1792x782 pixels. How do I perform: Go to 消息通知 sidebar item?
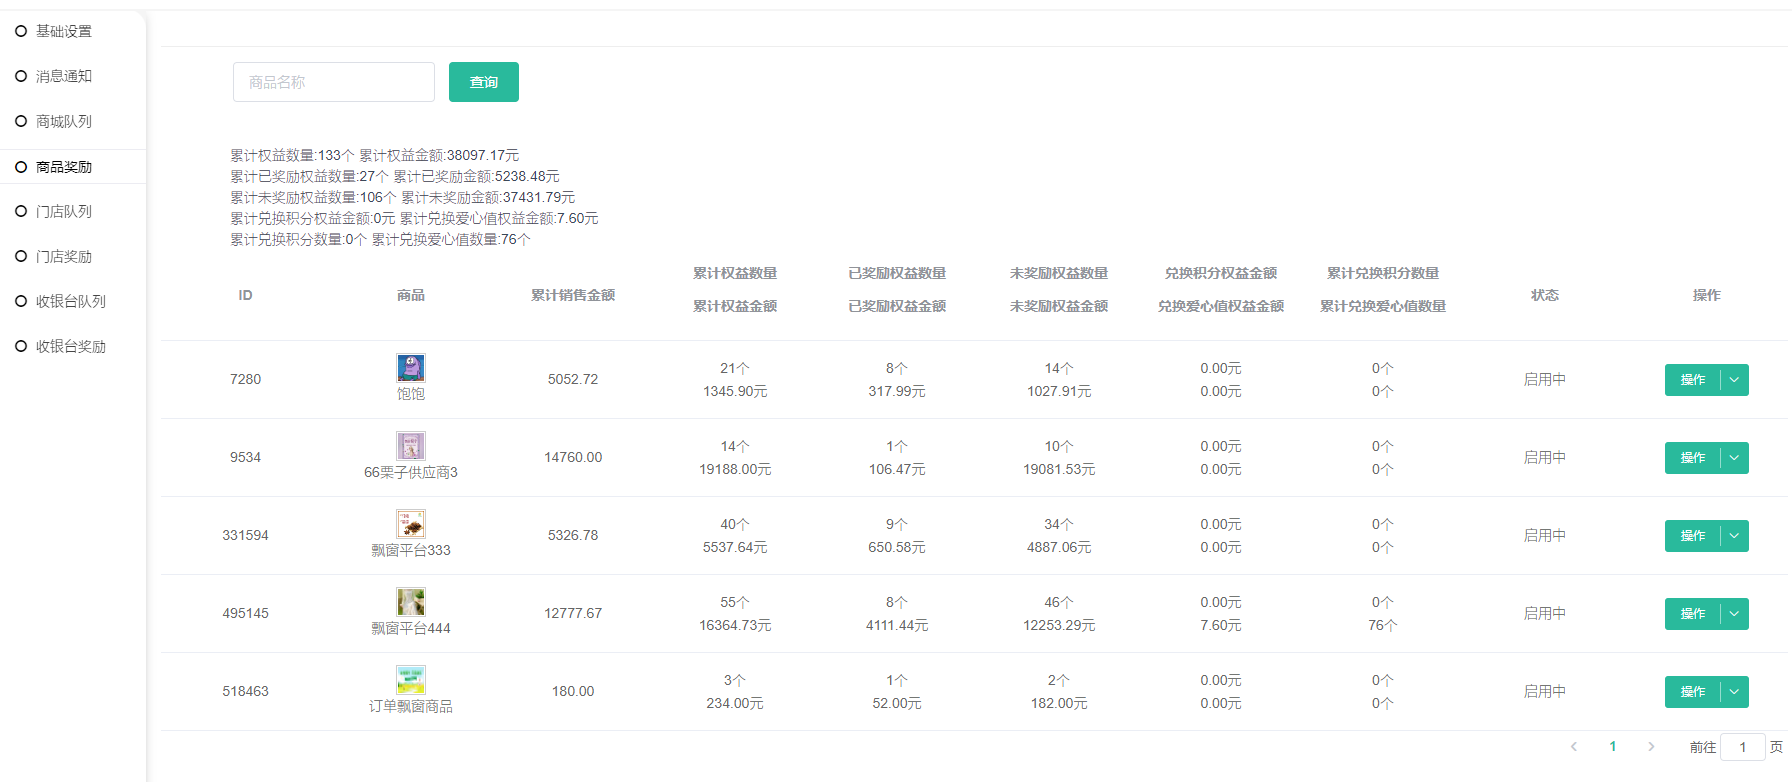click(x=64, y=76)
